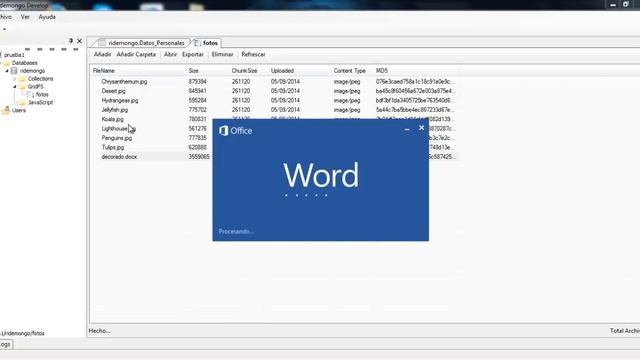Select JavaScript label in tree

[40, 102]
